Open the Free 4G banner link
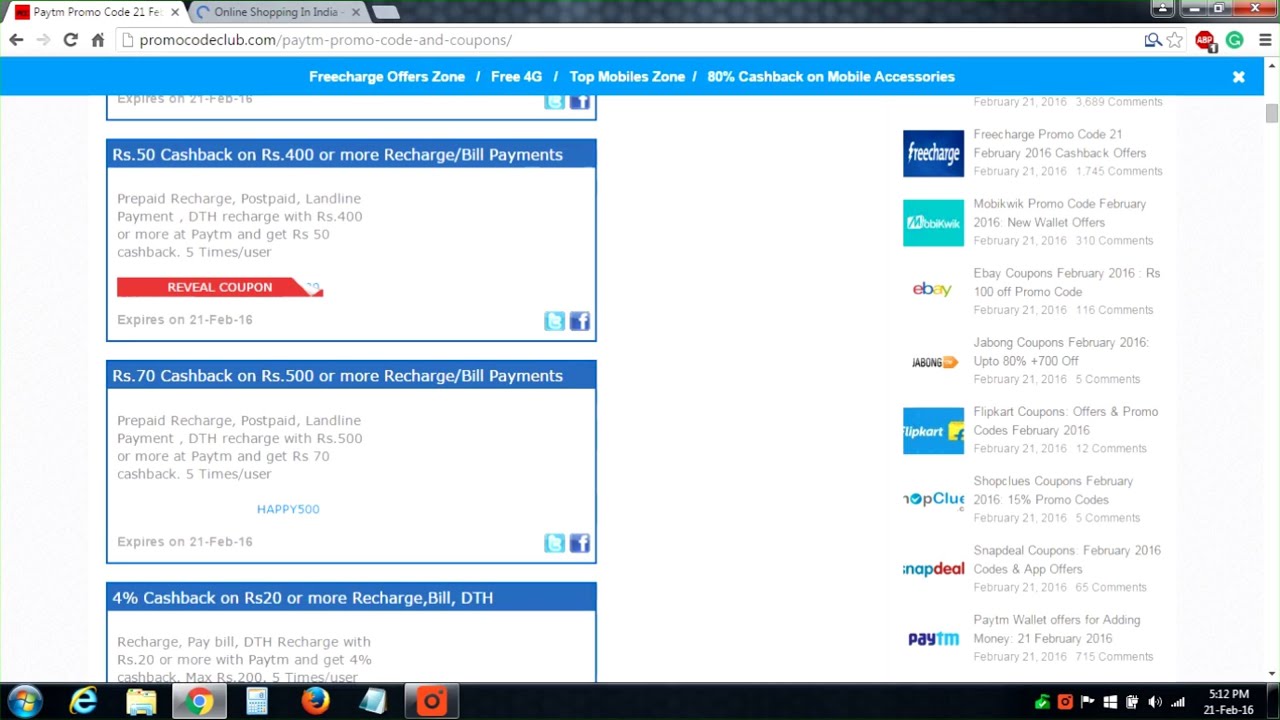Screen dimensions: 1280x720 pos(516,77)
